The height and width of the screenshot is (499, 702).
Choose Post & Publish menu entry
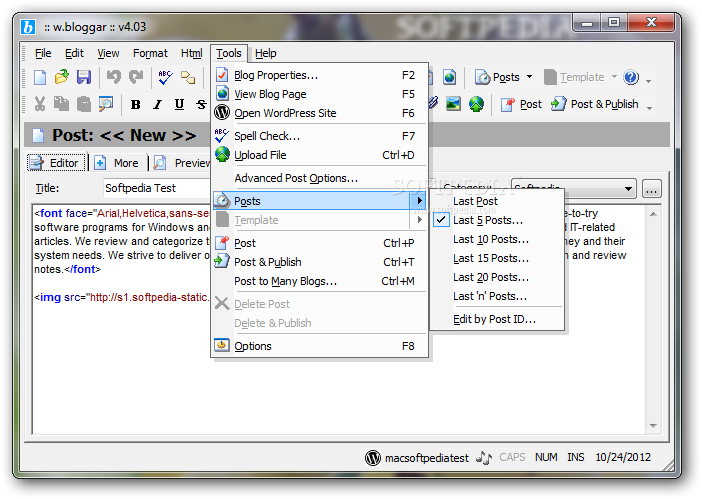[x=319, y=262]
